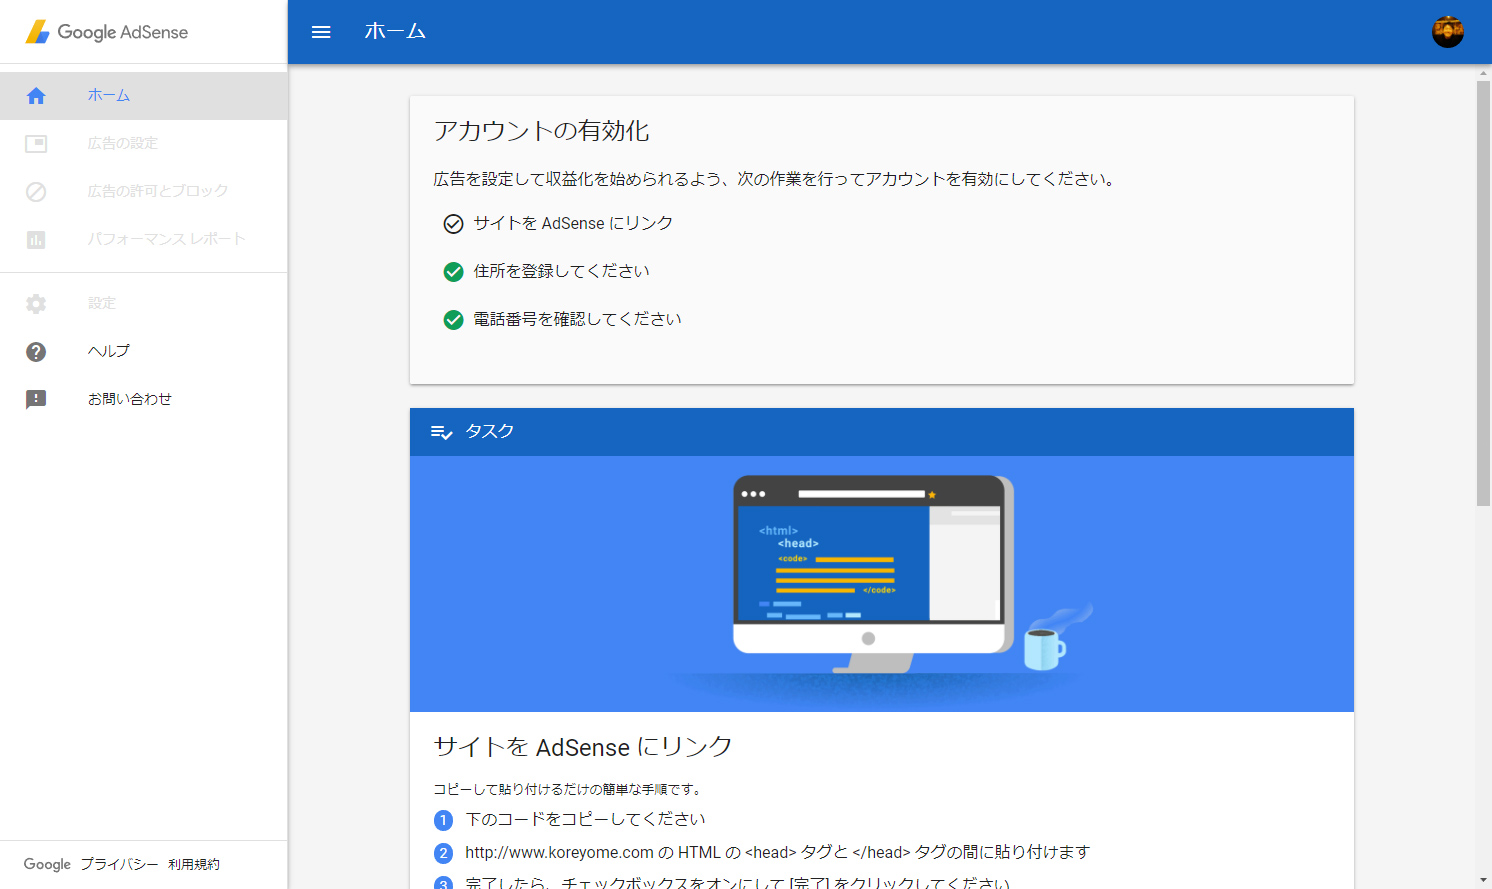Click green check beside 電話番号を確認してください
Viewport: 1492px width, 889px height.
pyautogui.click(x=453, y=320)
